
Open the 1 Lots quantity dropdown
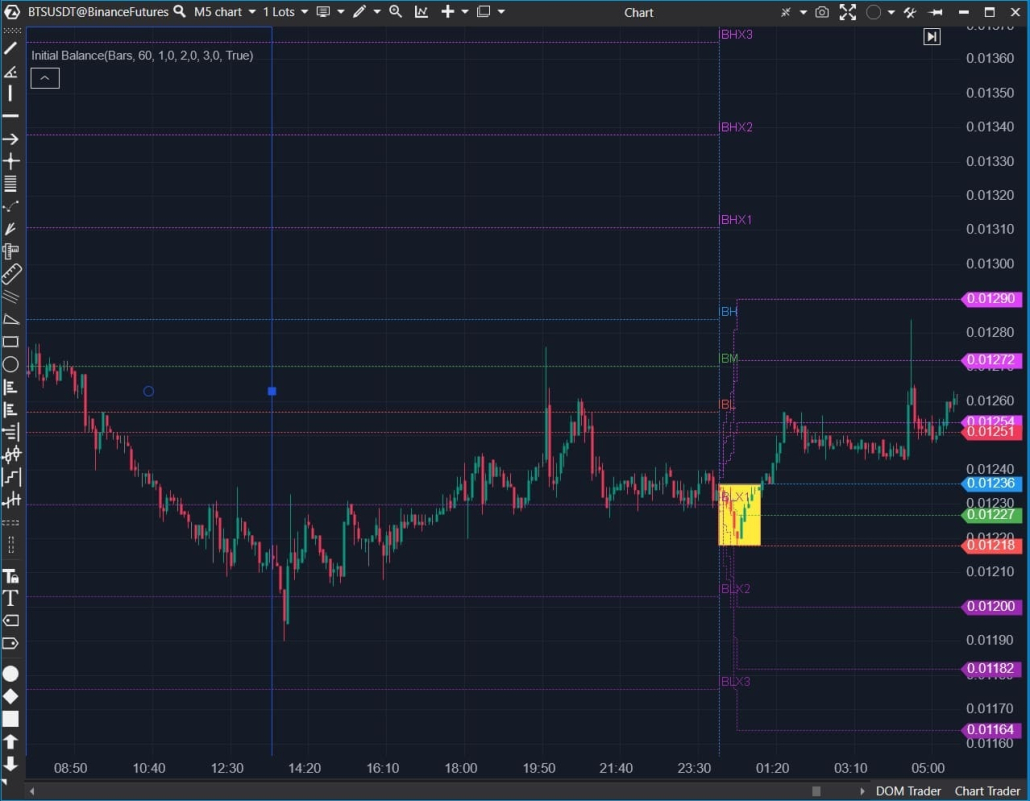286,12
